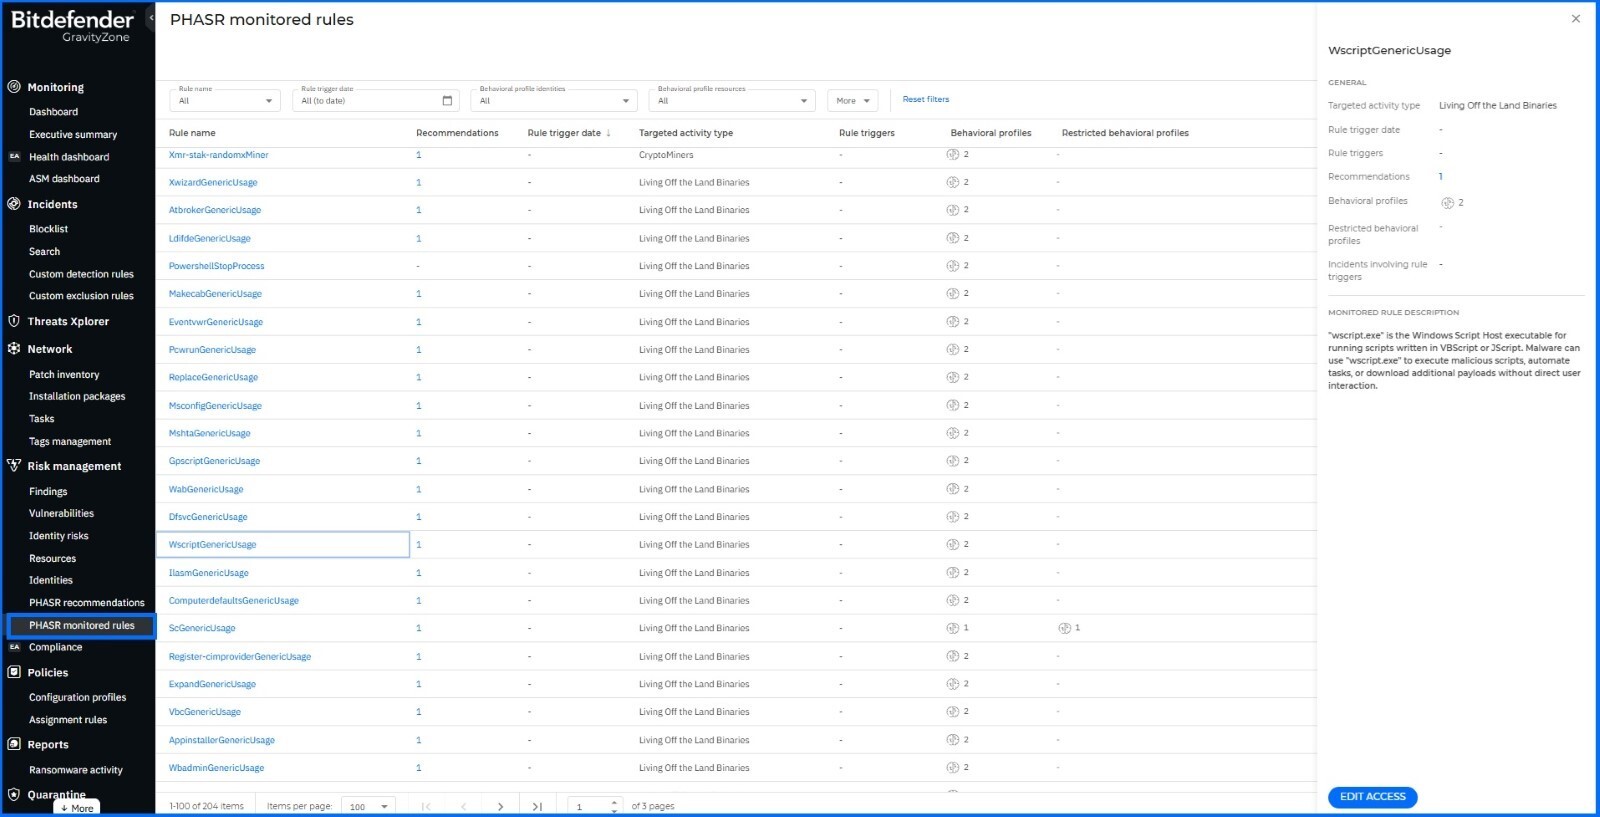1600x817 pixels.
Task: Click the Threats Xplorer shield icon in sidebar
Action: pyautogui.click(x=14, y=322)
